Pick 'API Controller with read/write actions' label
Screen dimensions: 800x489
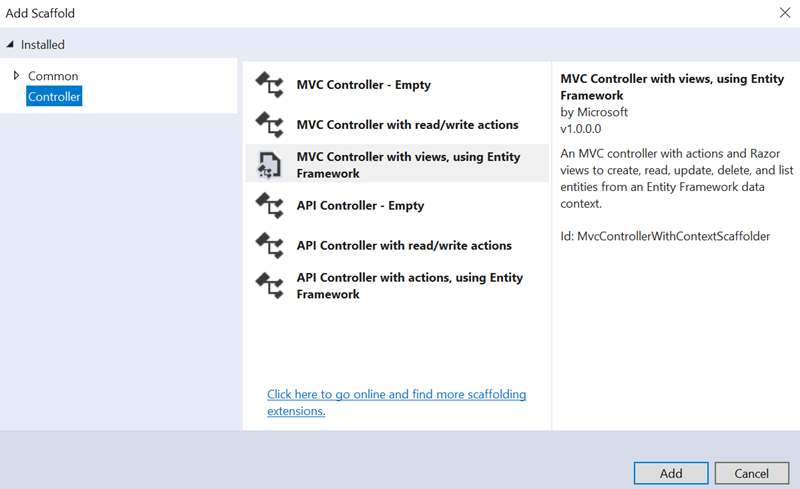point(404,245)
